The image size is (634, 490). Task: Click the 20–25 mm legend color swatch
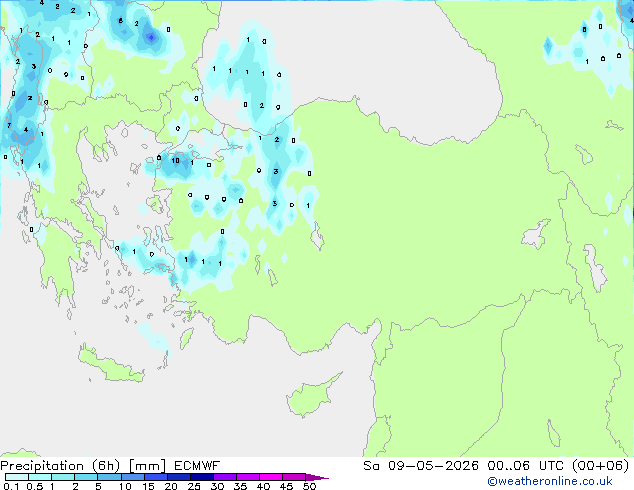tap(179, 477)
